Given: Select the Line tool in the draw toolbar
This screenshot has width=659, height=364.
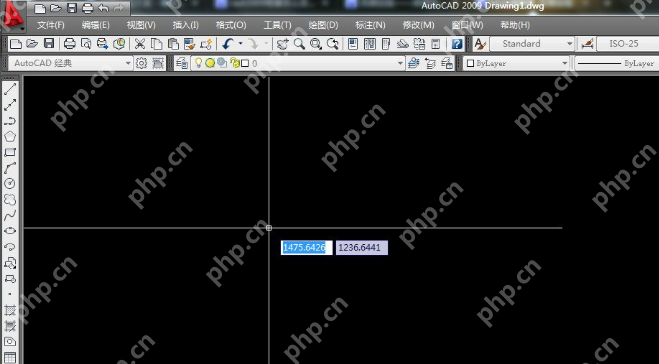Looking at the screenshot, I should [10, 89].
